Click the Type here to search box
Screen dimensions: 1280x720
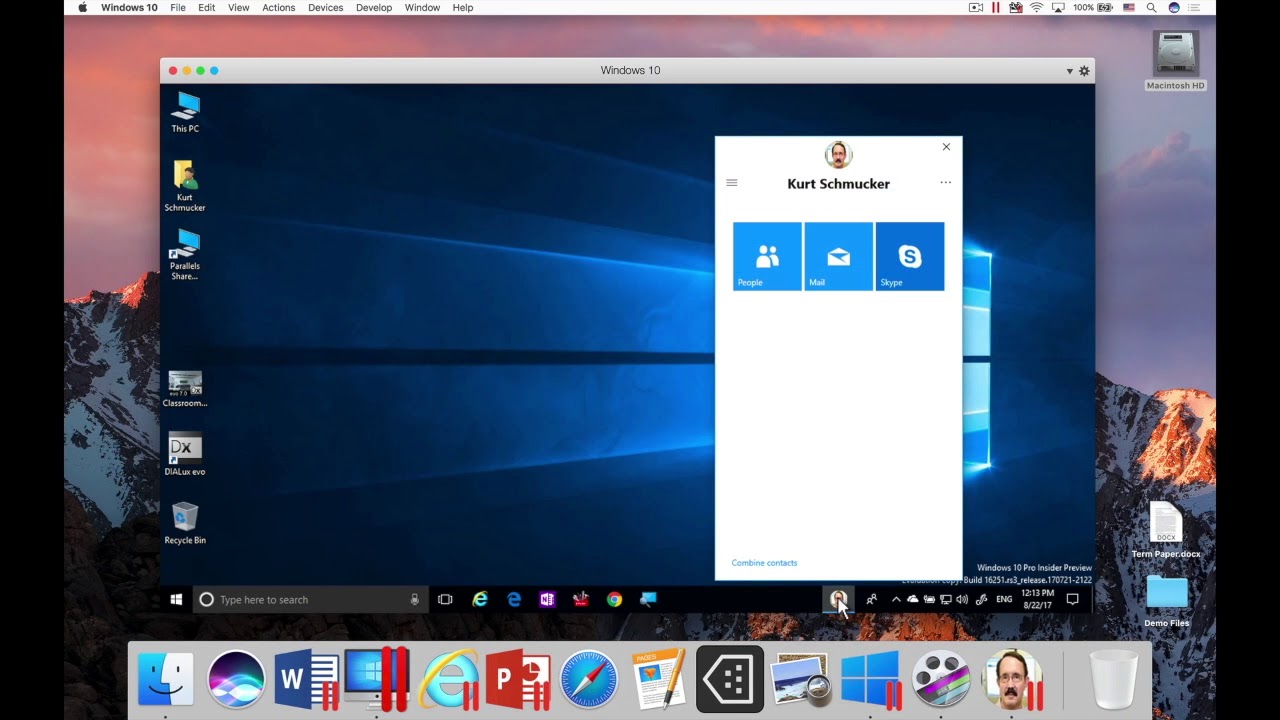pyautogui.click(x=311, y=599)
